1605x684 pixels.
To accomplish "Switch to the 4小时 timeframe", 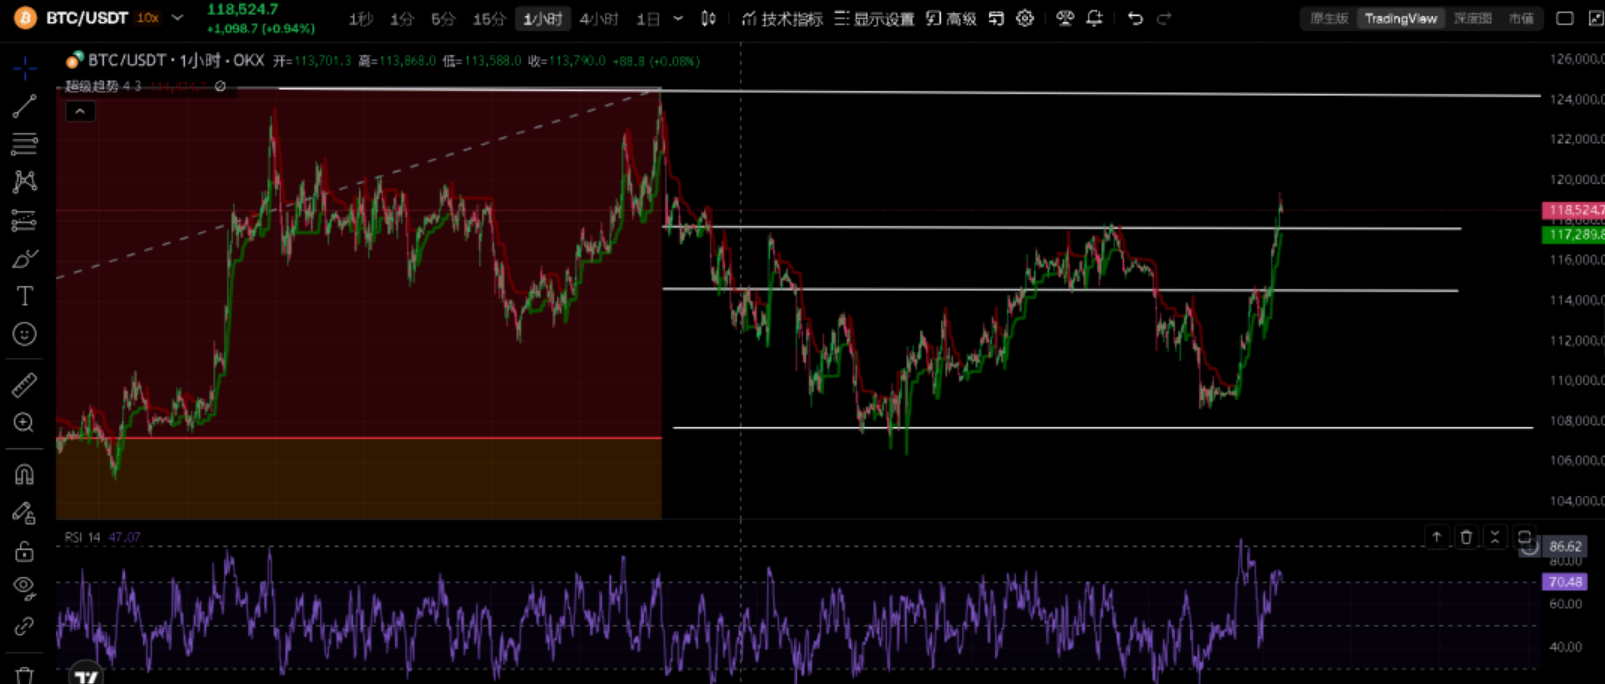I will pos(598,19).
